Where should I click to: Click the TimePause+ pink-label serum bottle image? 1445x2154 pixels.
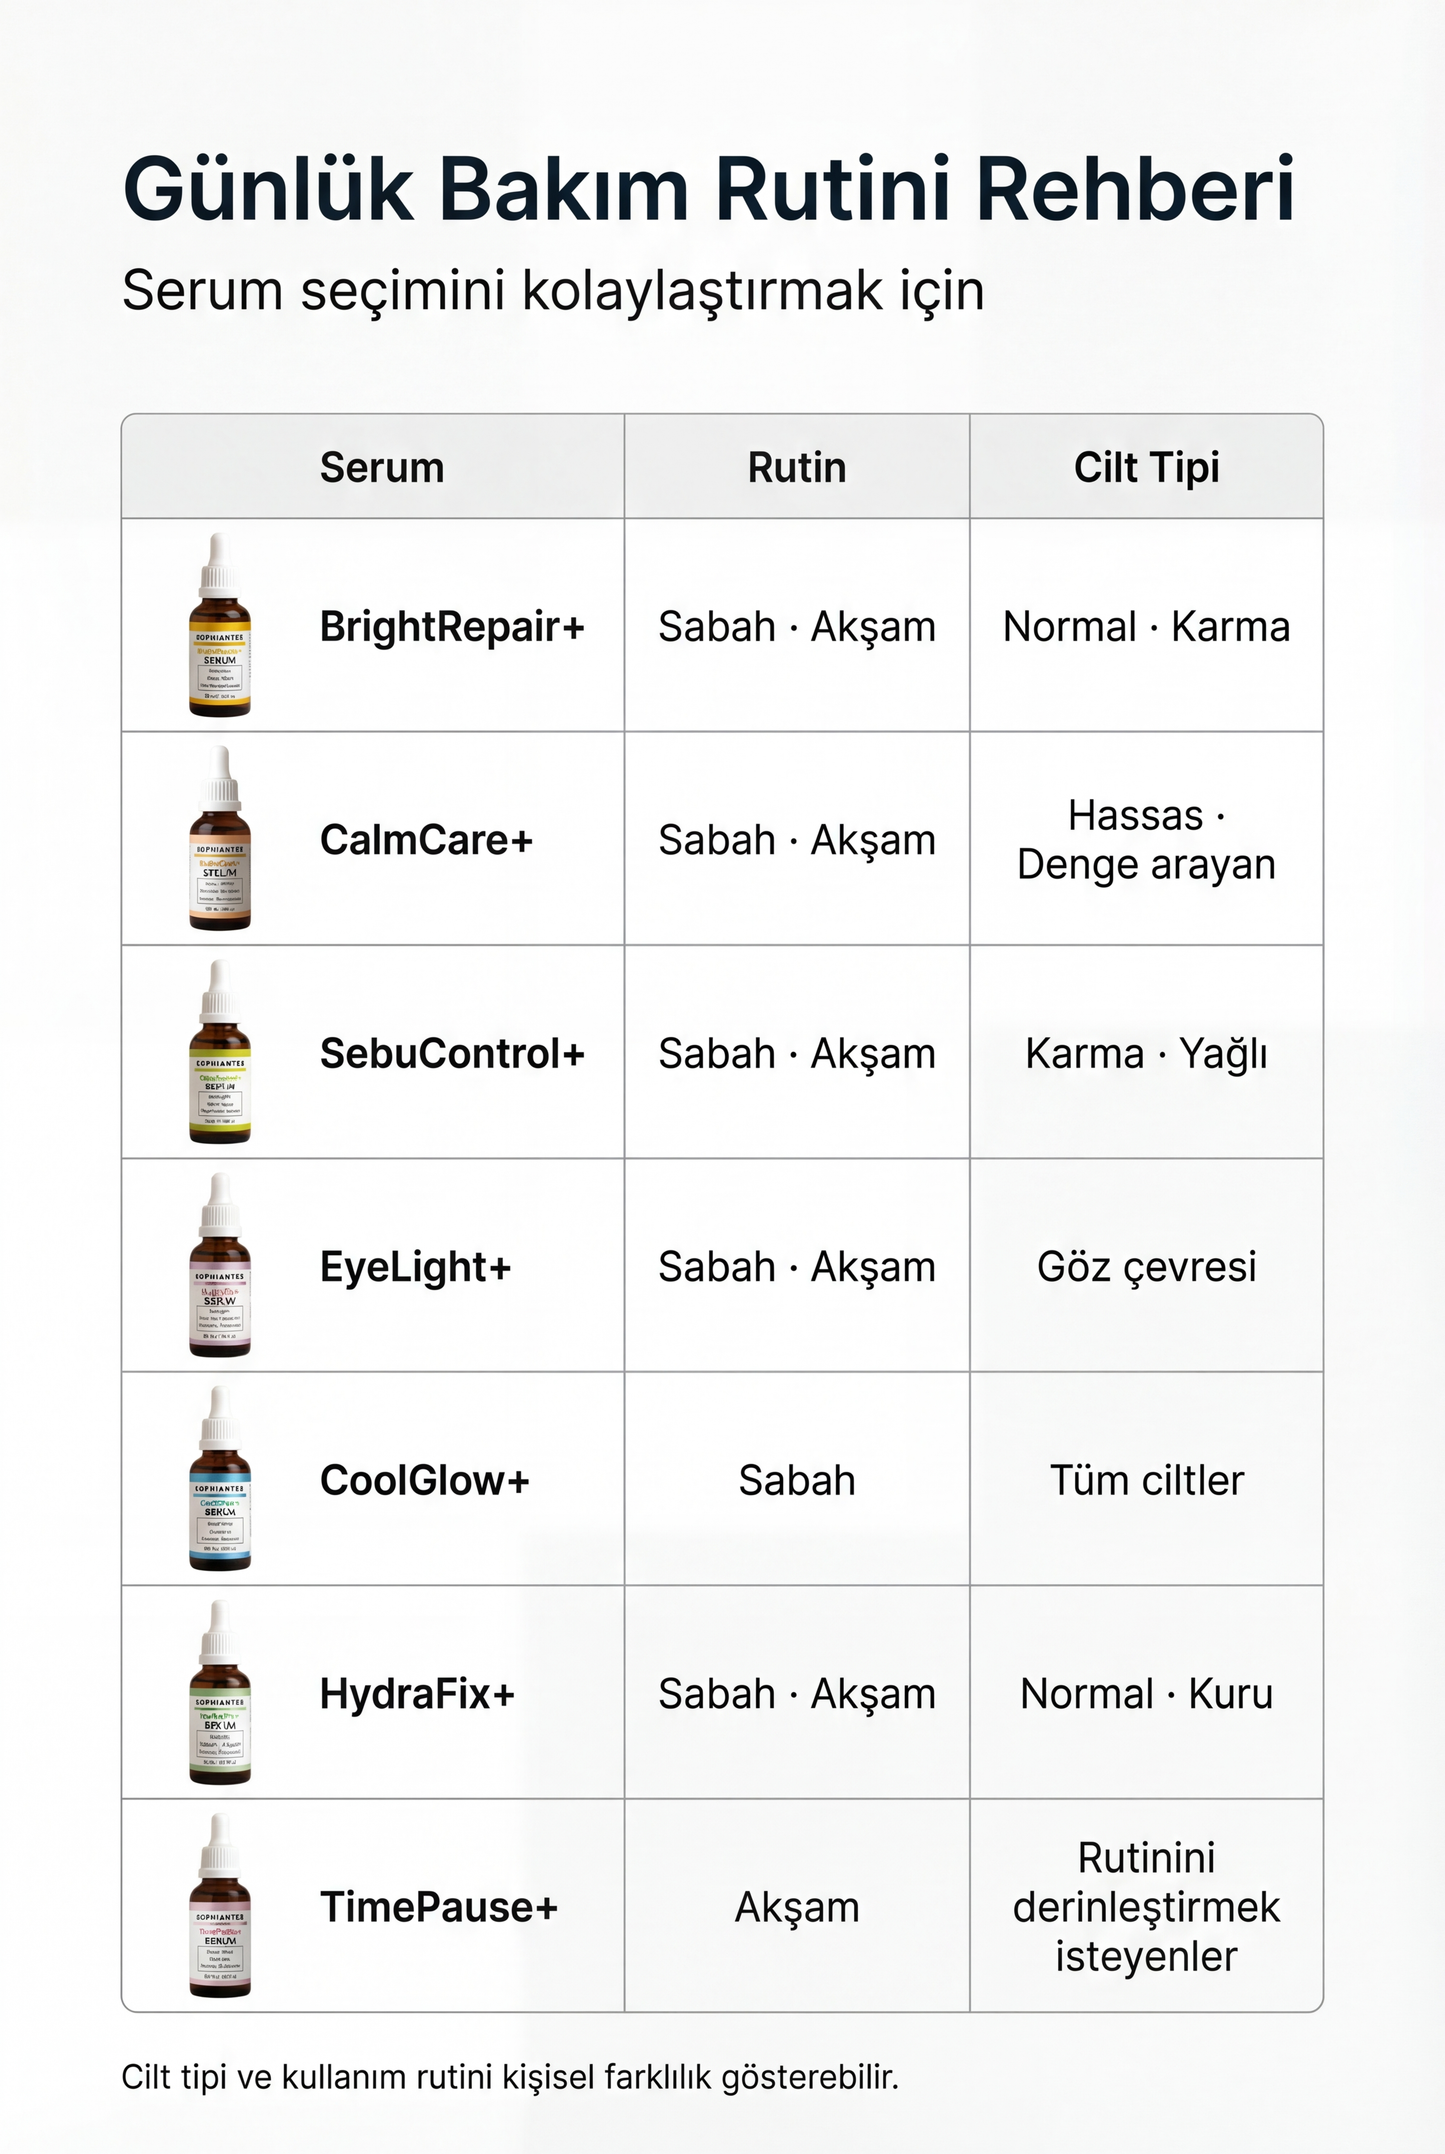pyautogui.click(x=220, y=1906)
